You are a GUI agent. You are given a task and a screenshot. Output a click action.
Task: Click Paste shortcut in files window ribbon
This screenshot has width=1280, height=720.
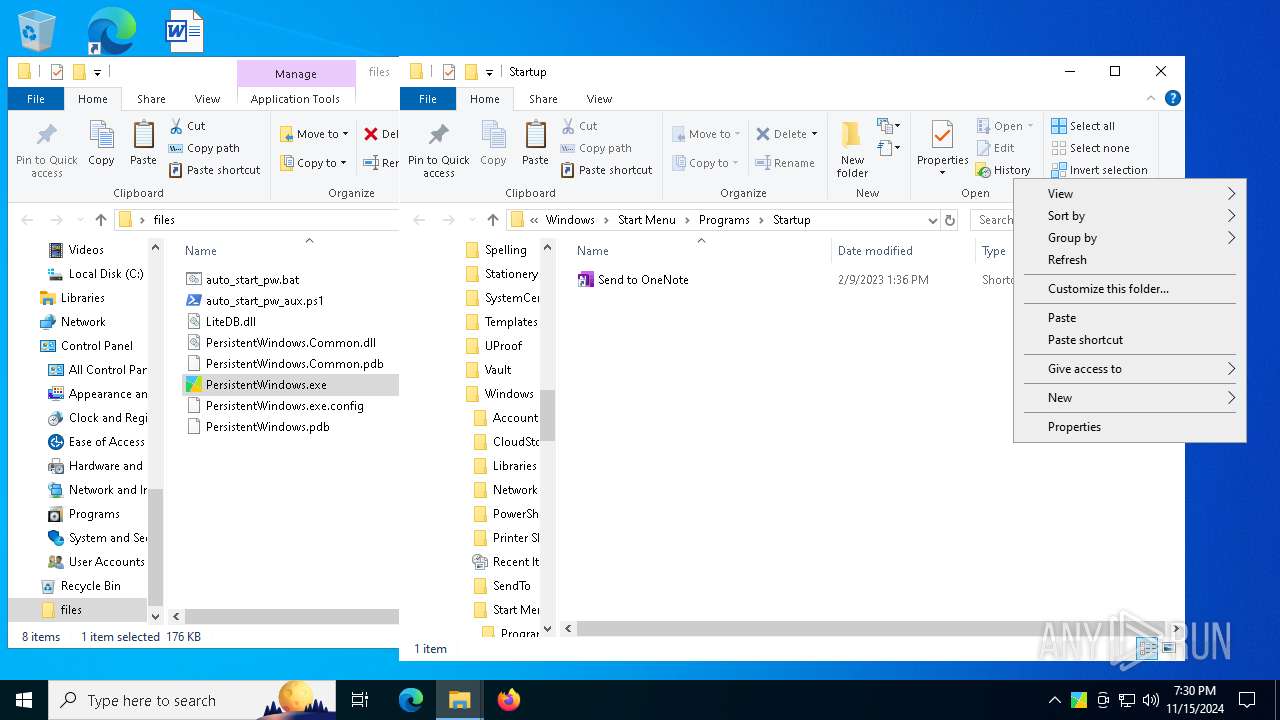pyautogui.click(x=214, y=170)
